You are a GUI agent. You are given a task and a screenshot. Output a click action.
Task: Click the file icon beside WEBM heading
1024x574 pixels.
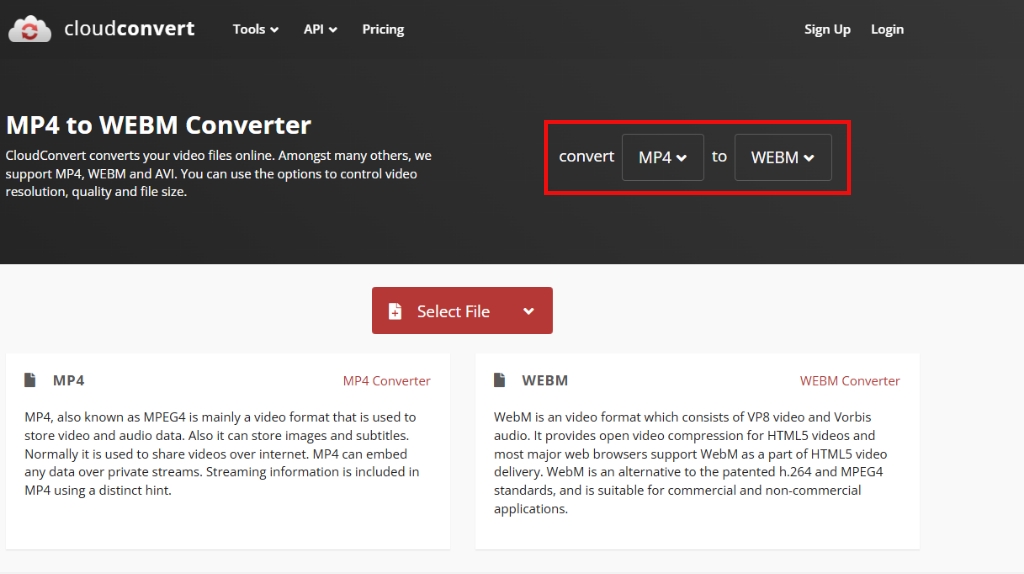[499, 380]
